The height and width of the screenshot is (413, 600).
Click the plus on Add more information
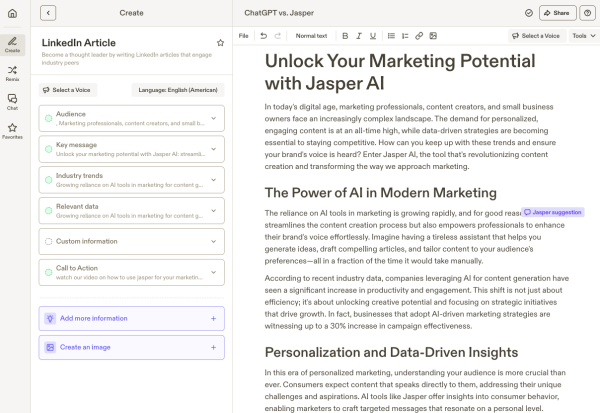pyautogui.click(x=214, y=318)
